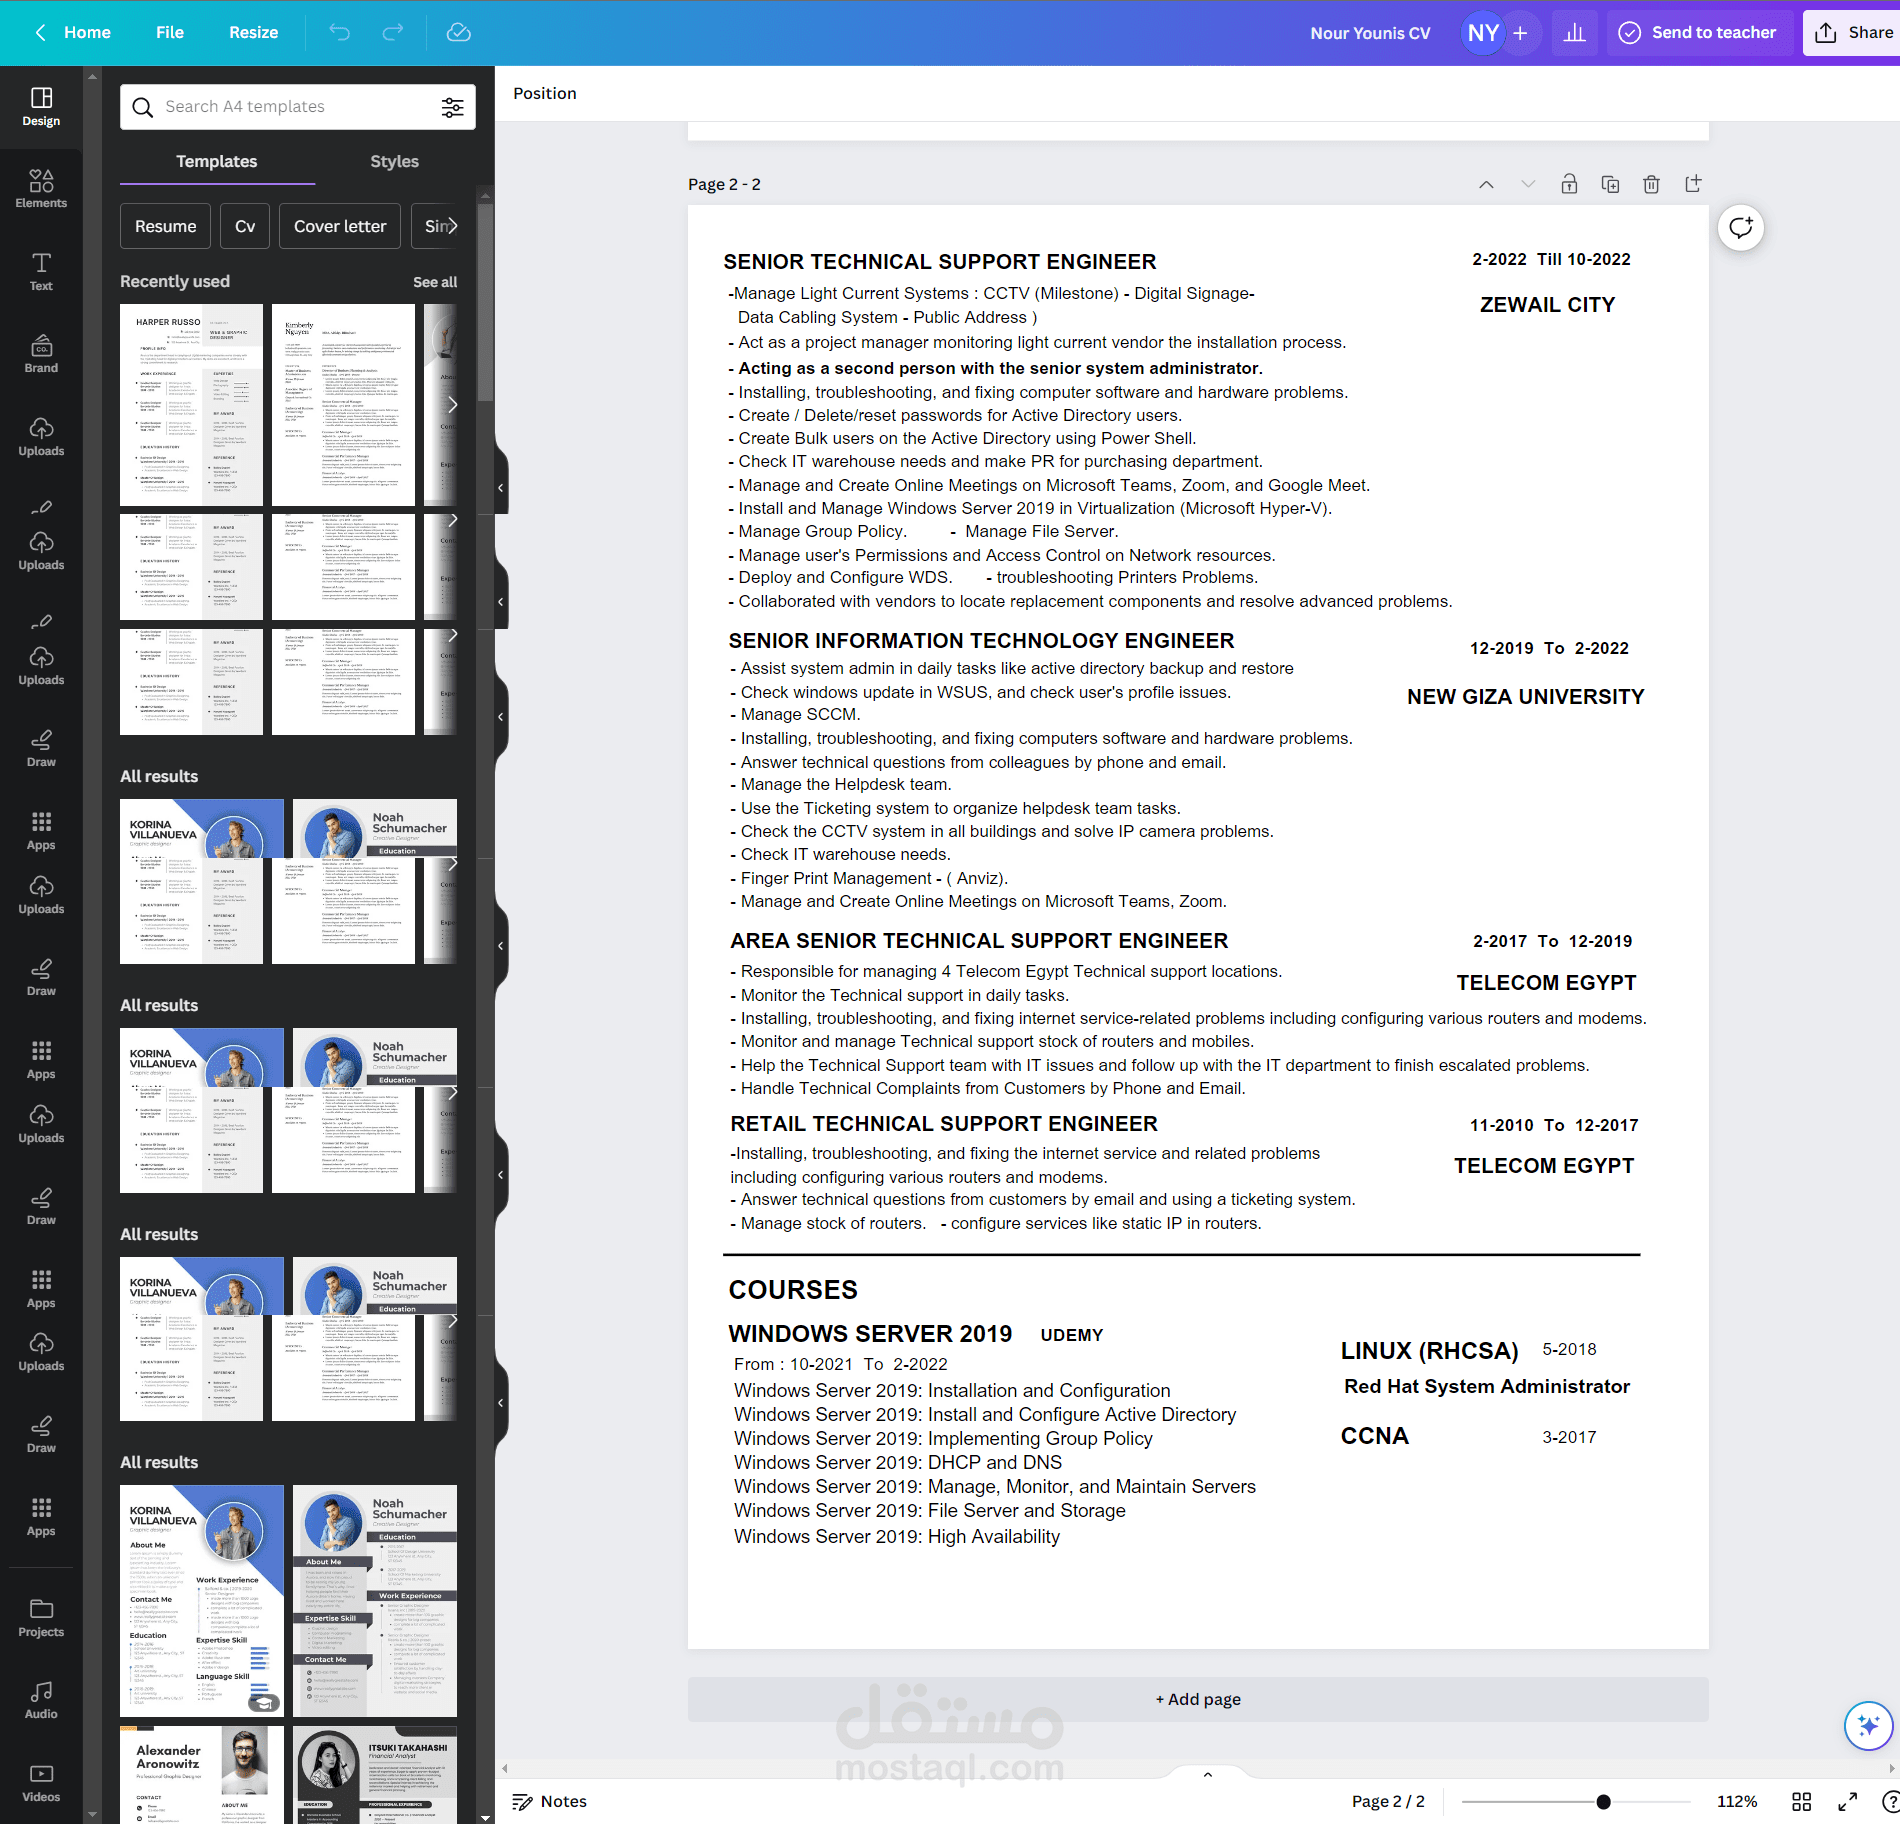Screen dimensions: 1900x1824
Task: Delete page 2 with trash icon
Action: click(x=1651, y=184)
